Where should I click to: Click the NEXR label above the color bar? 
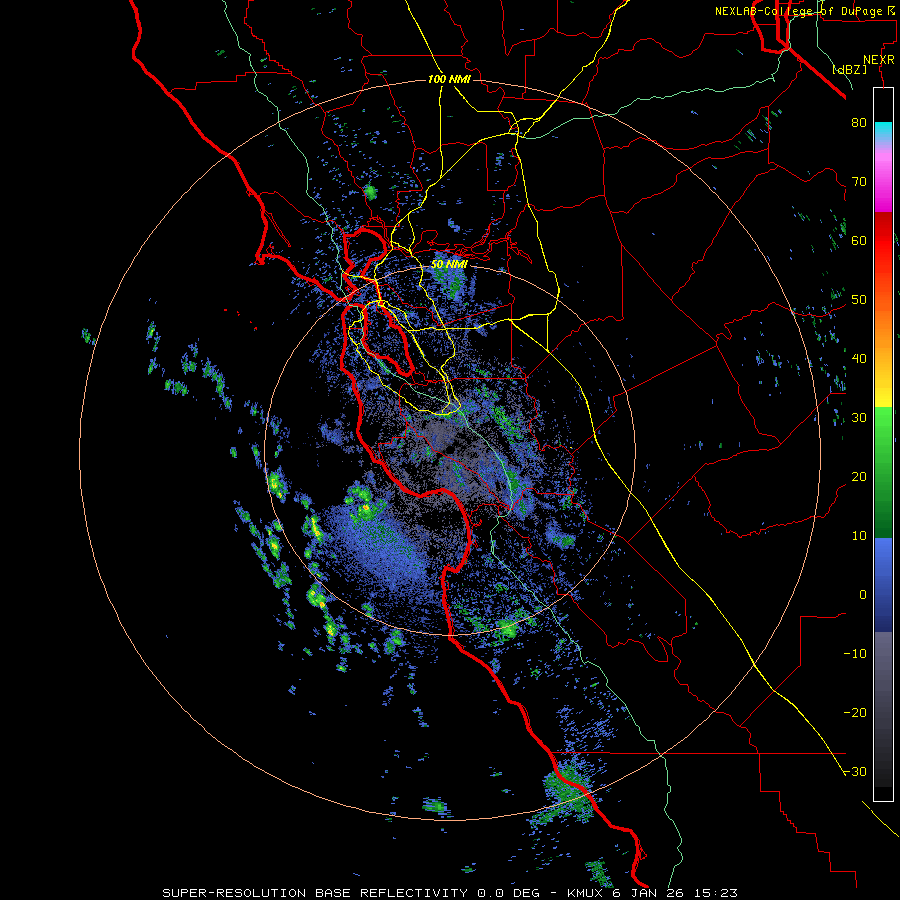point(879,60)
